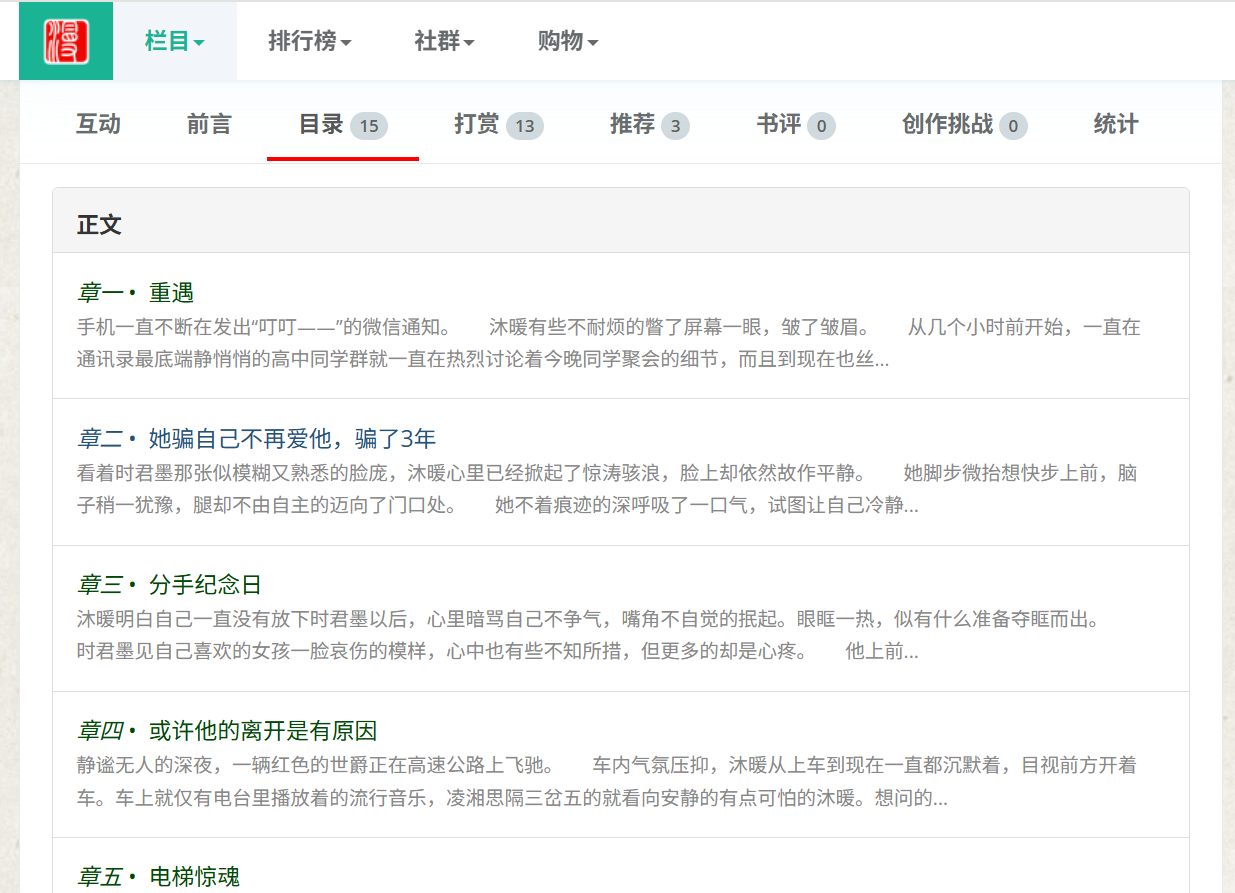
Task: Open chapter 章四 或许他的离开是有原因
Action: click(x=227, y=731)
